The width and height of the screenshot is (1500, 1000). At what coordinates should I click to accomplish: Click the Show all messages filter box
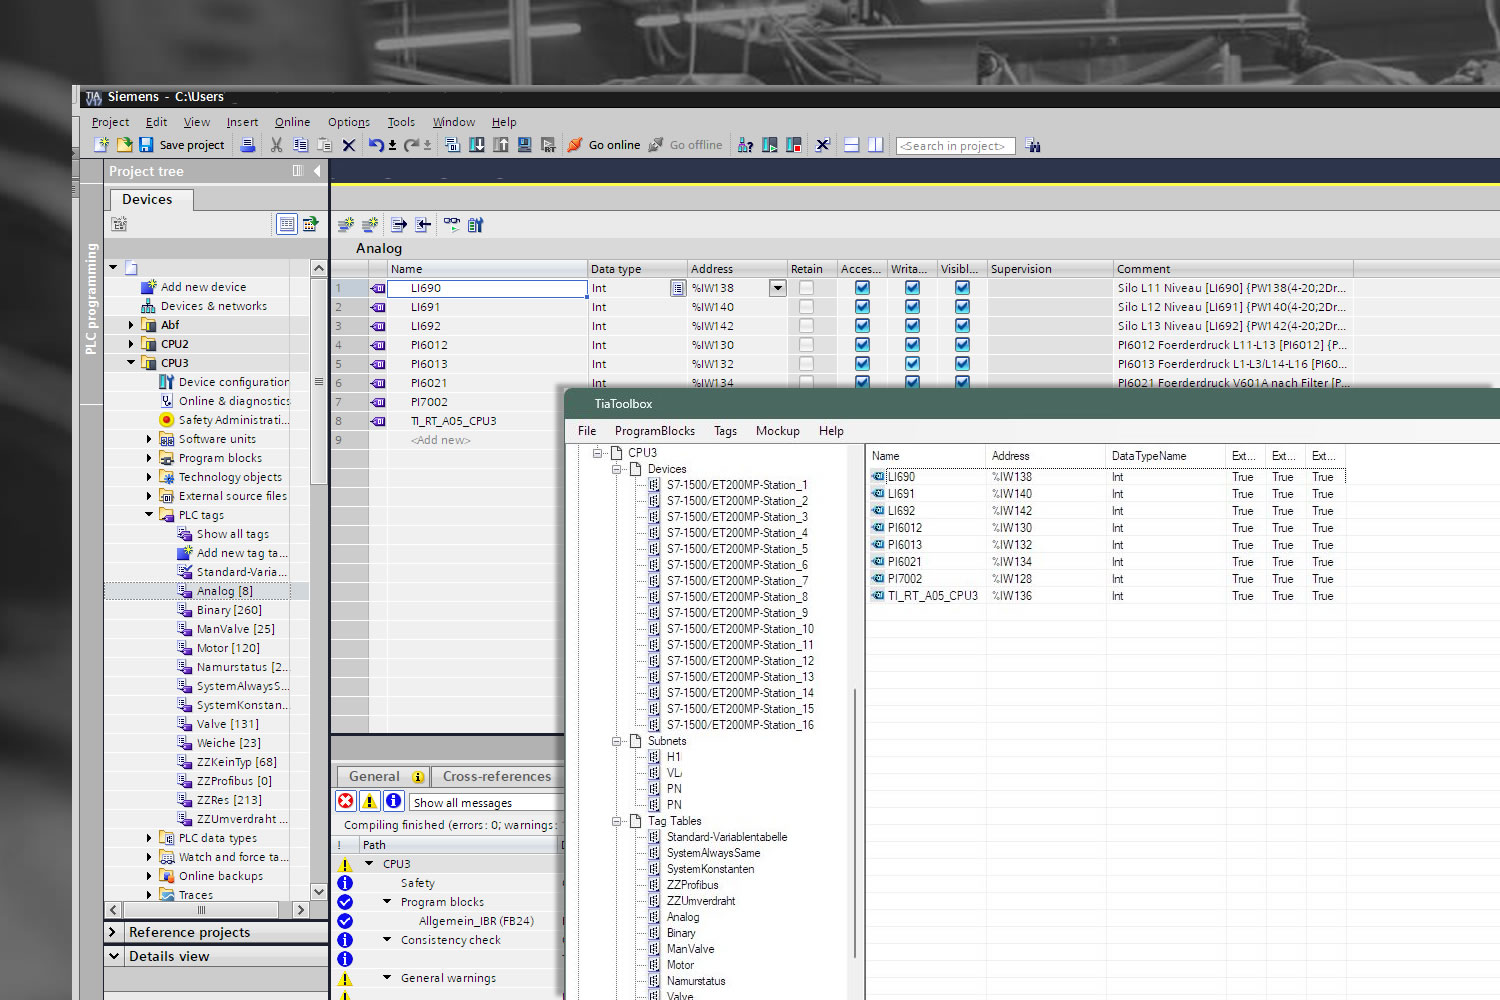pos(488,802)
